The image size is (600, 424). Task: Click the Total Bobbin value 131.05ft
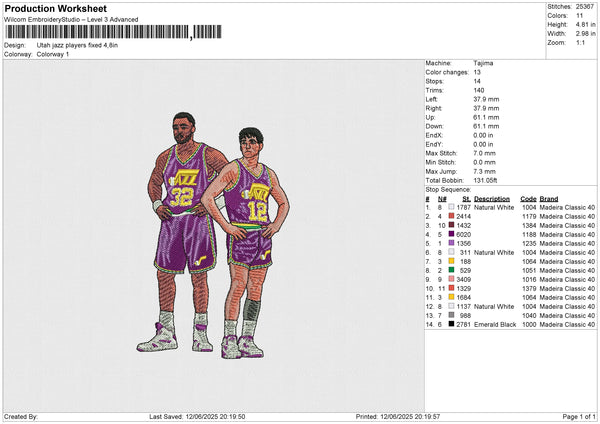(485, 180)
